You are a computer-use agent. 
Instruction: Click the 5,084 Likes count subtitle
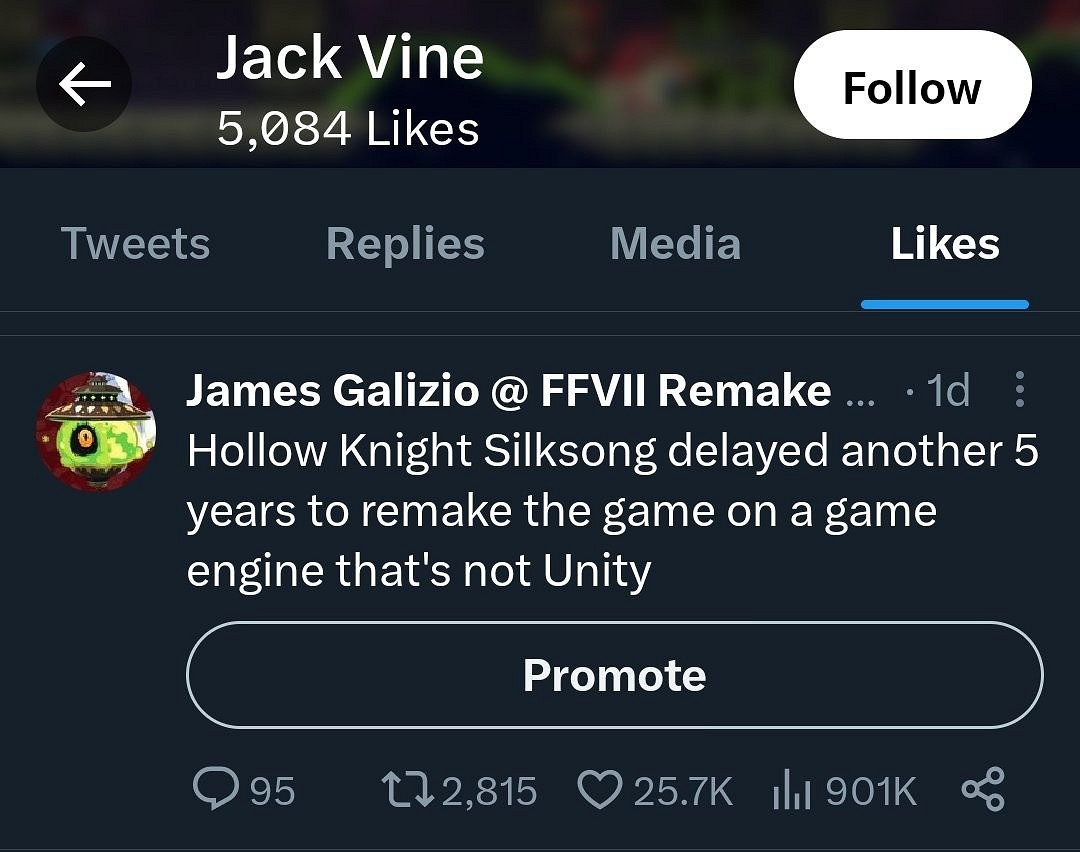(348, 129)
